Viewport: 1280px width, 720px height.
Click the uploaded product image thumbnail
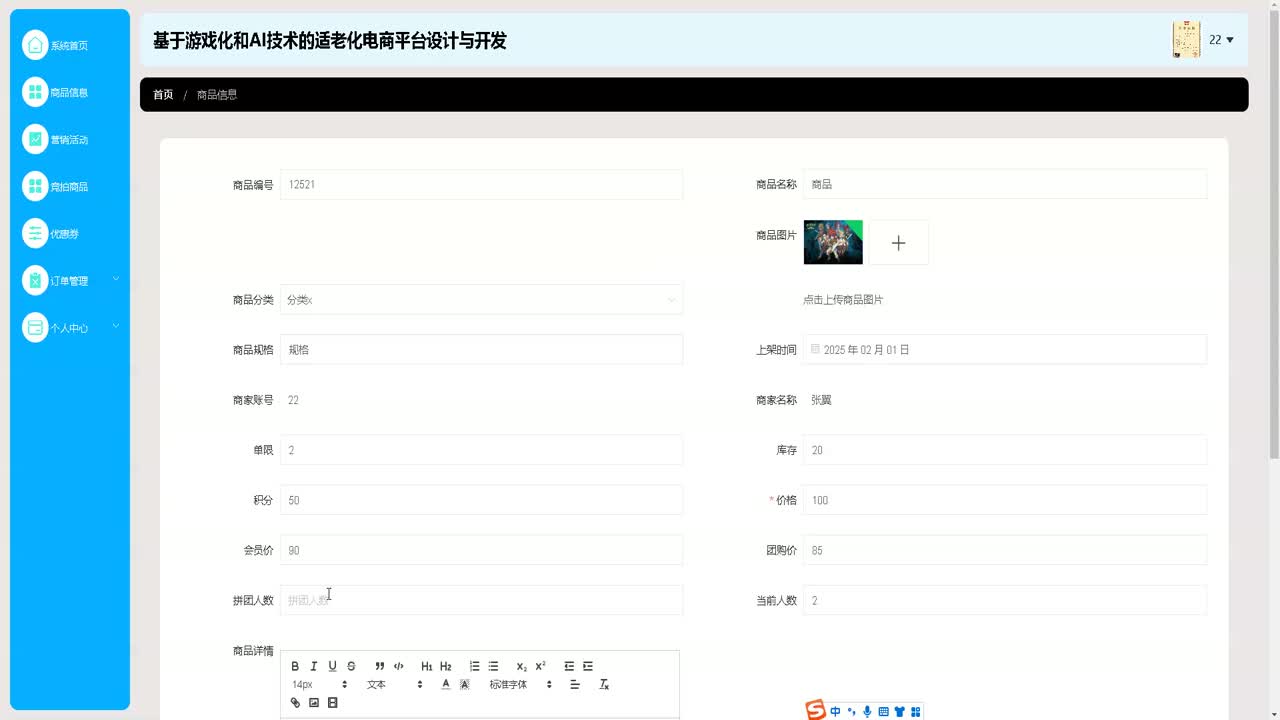pos(833,242)
